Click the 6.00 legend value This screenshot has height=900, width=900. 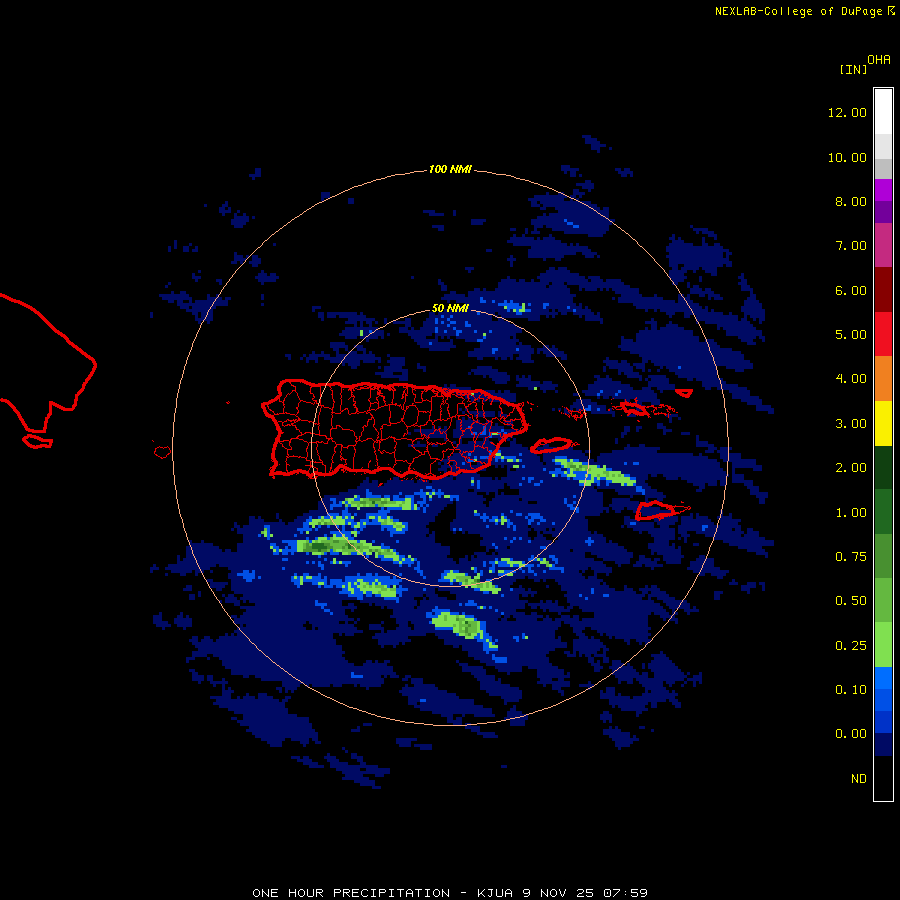click(x=851, y=290)
